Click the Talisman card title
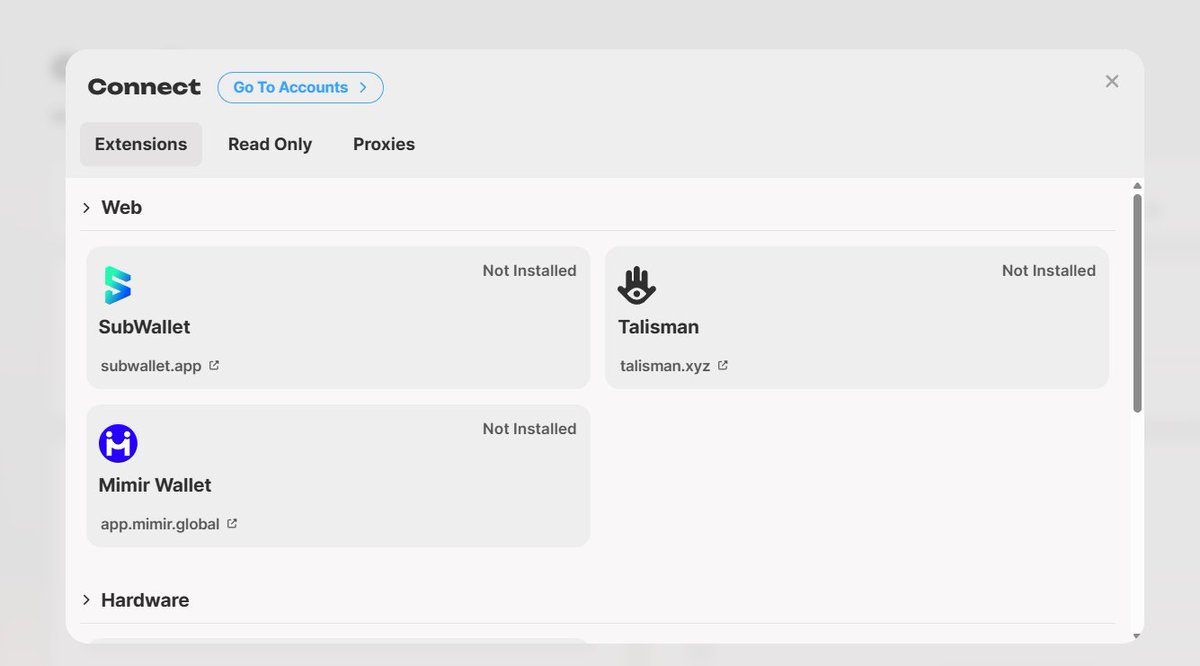The height and width of the screenshot is (666, 1200). click(659, 327)
